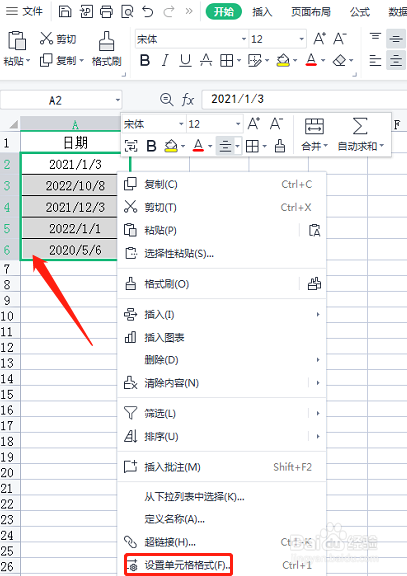The width and height of the screenshot is (407, 576).
Task: Select 插入图表 in context menu
Action: click(x=221, y=337)
